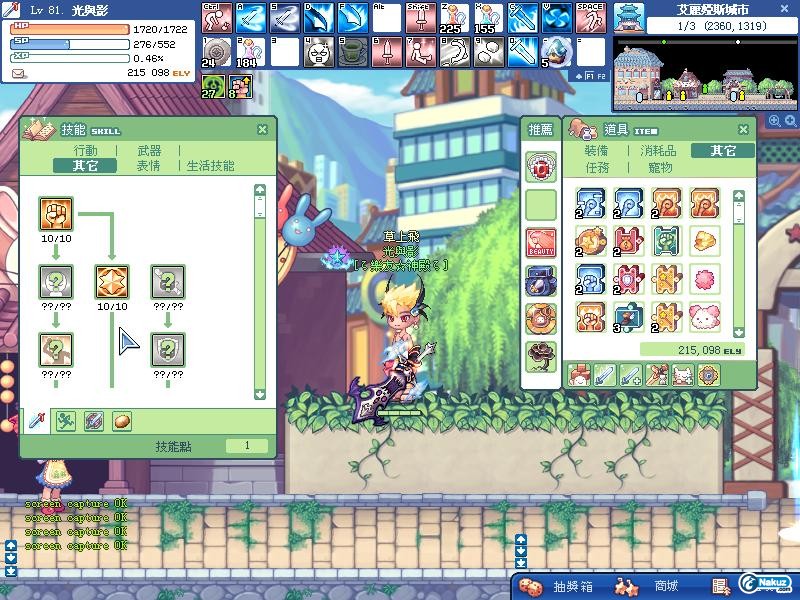
Task: Use the red potion with 225 count
Action: [455, 18]
